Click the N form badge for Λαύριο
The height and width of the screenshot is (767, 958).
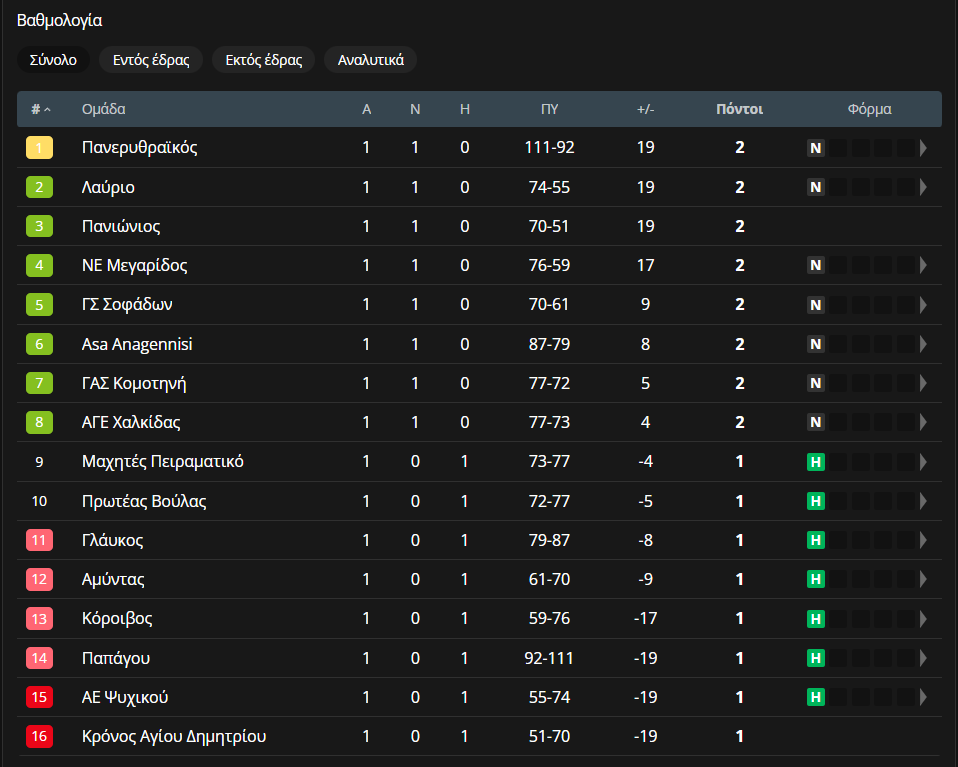816,187
